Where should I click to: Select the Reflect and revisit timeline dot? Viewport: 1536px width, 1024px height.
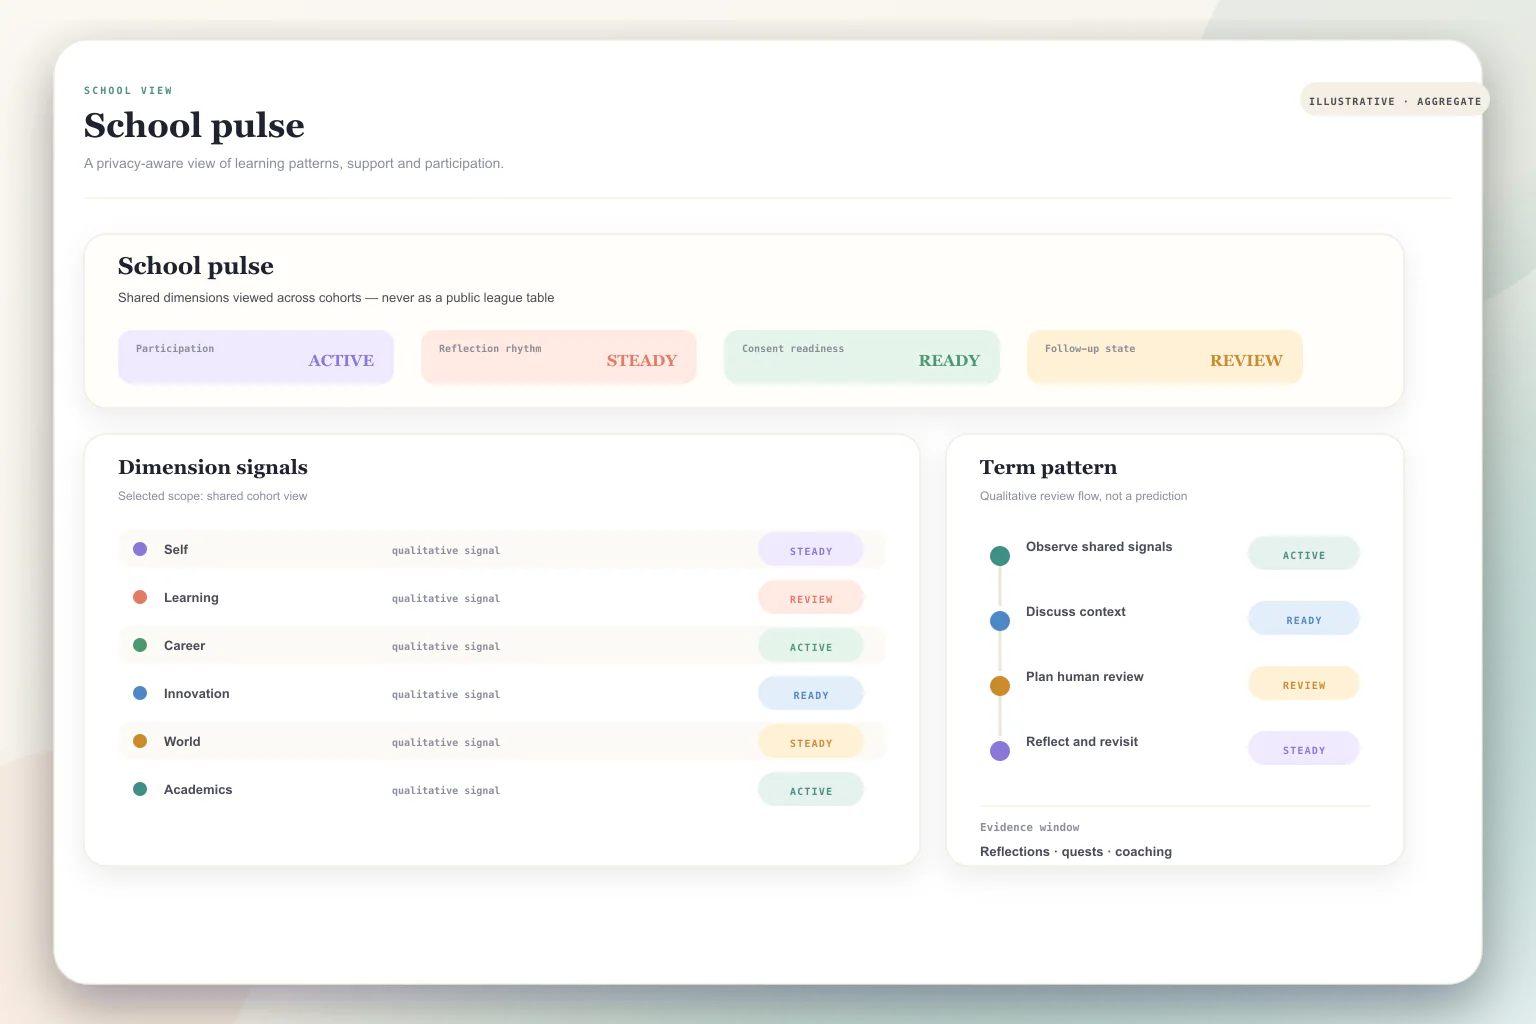1000,751
